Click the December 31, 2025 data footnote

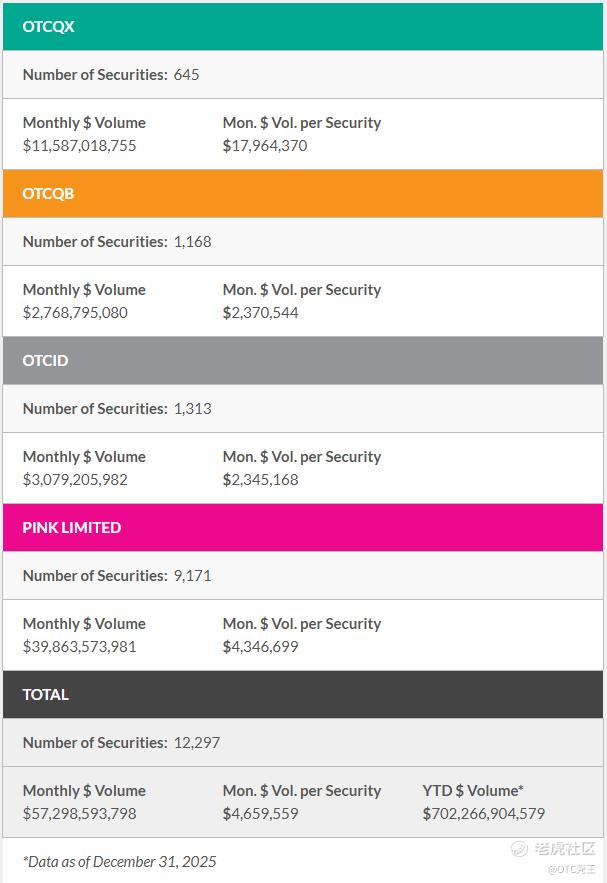120,862
